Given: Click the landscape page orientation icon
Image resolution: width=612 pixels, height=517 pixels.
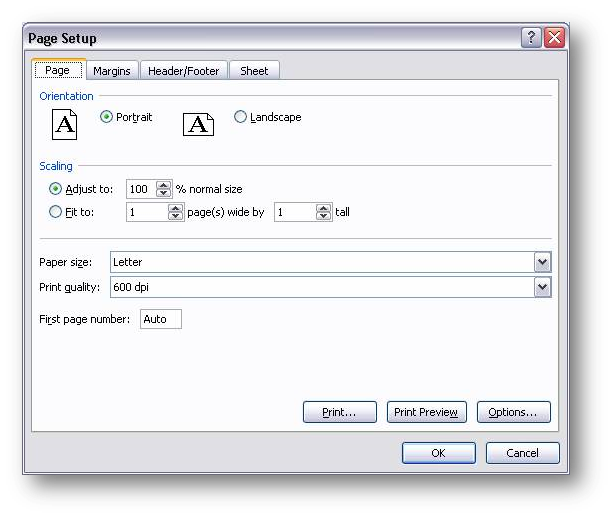Looking at the screenshot, I should point(198,124).
